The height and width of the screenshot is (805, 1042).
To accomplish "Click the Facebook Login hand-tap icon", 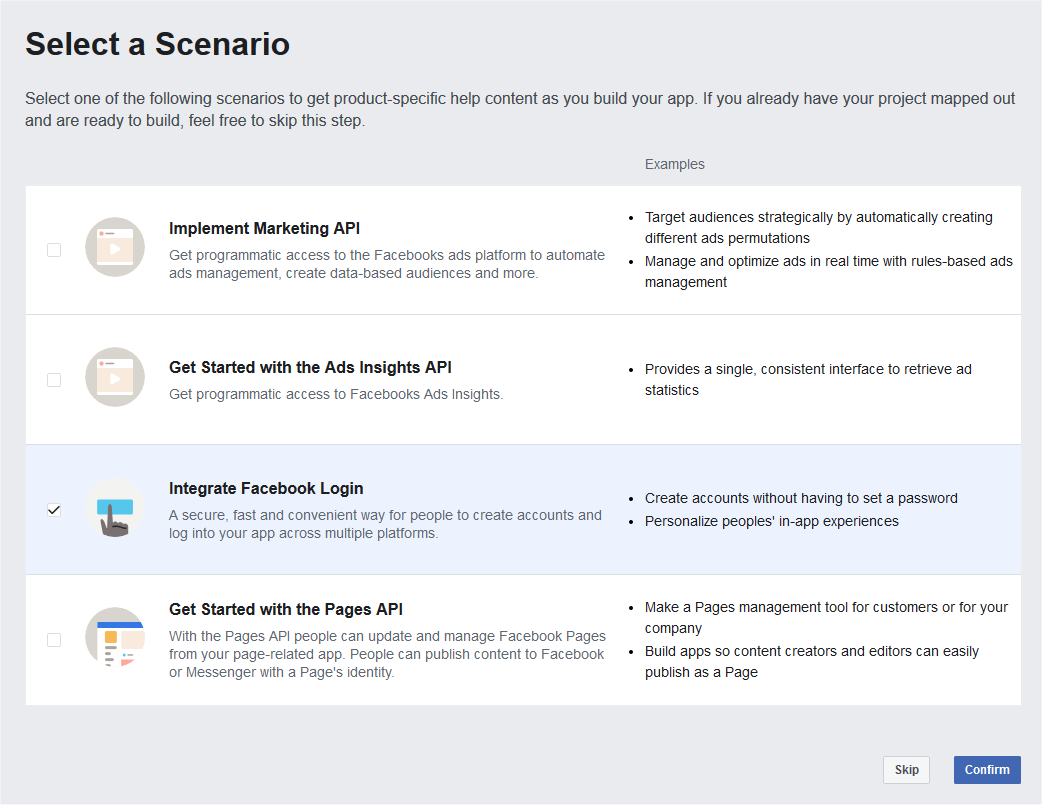I will pos(115,508).
